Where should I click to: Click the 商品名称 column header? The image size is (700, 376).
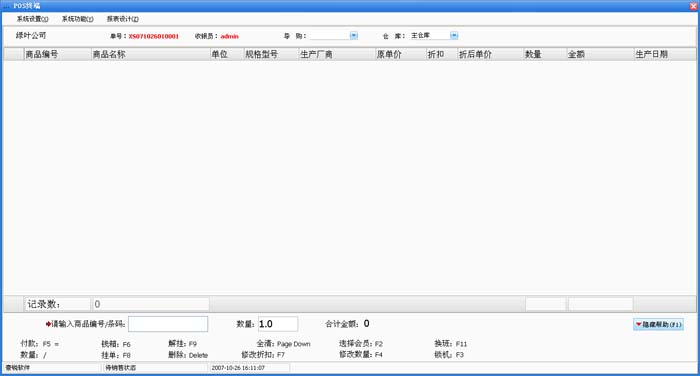pyautogui.click(x=150, y=54)
